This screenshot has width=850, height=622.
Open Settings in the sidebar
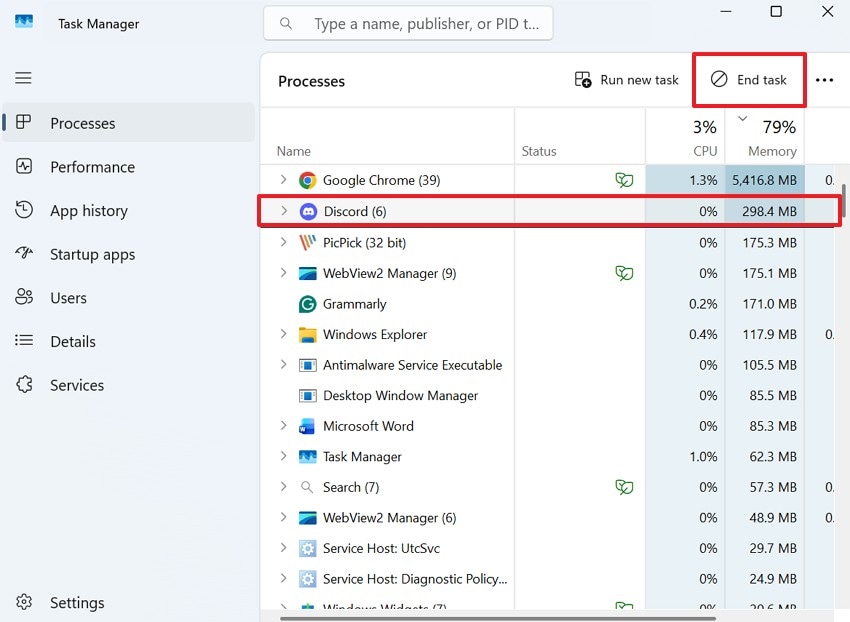[128, 602]
